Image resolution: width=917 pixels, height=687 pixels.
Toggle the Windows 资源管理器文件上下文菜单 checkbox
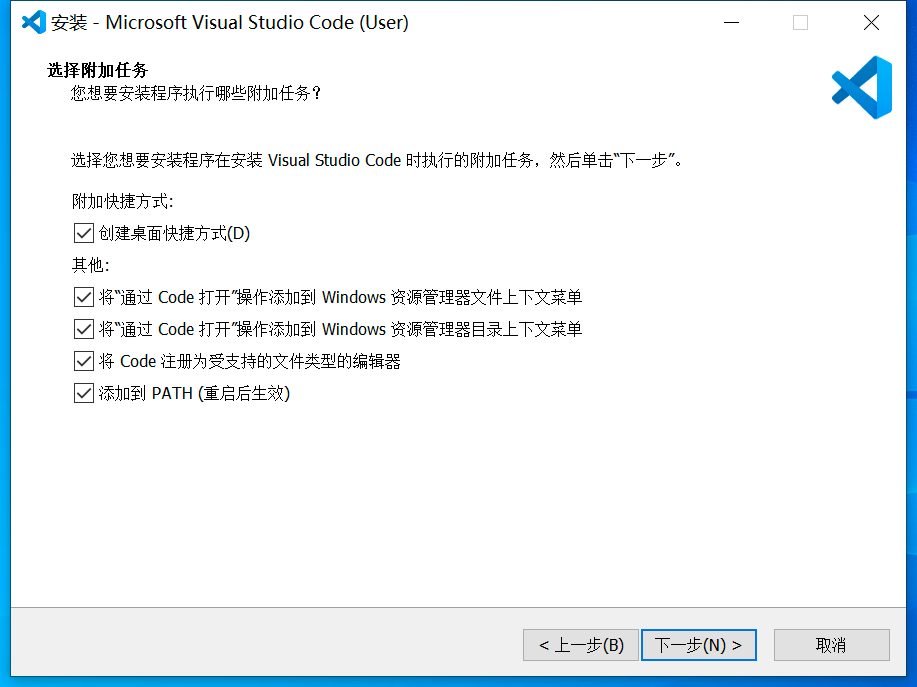pos(84,297)
